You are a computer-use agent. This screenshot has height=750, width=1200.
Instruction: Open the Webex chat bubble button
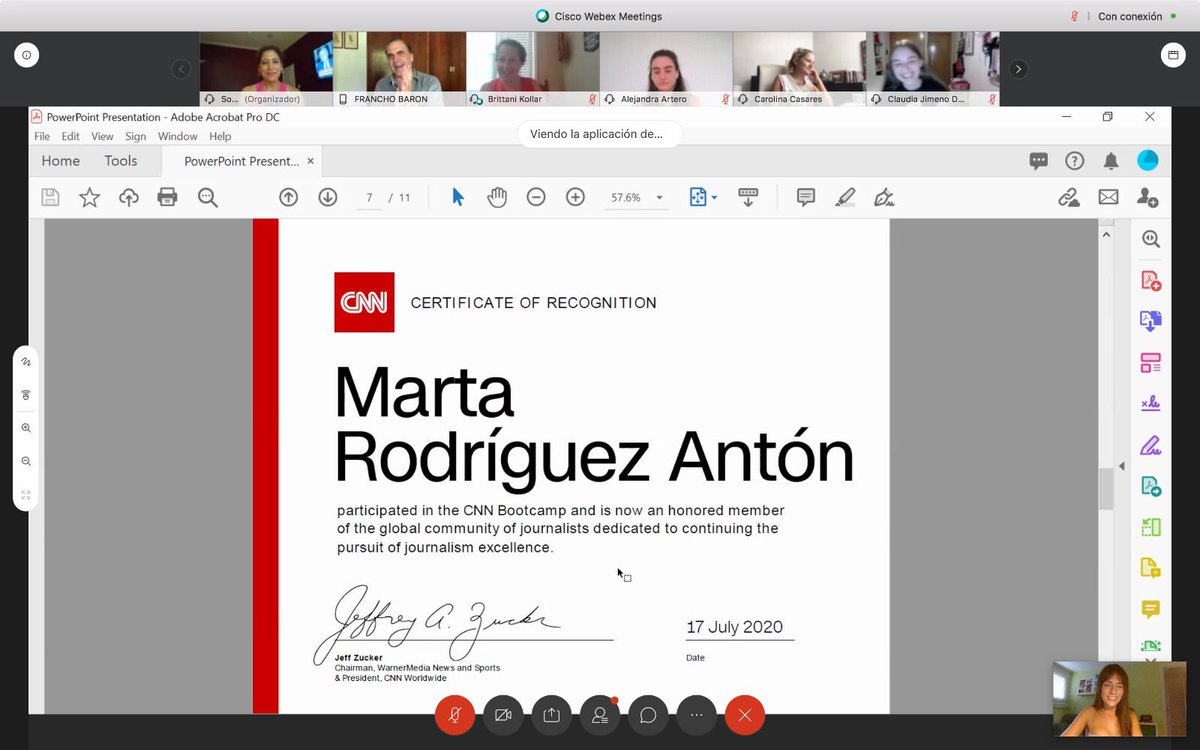point(648,715)
